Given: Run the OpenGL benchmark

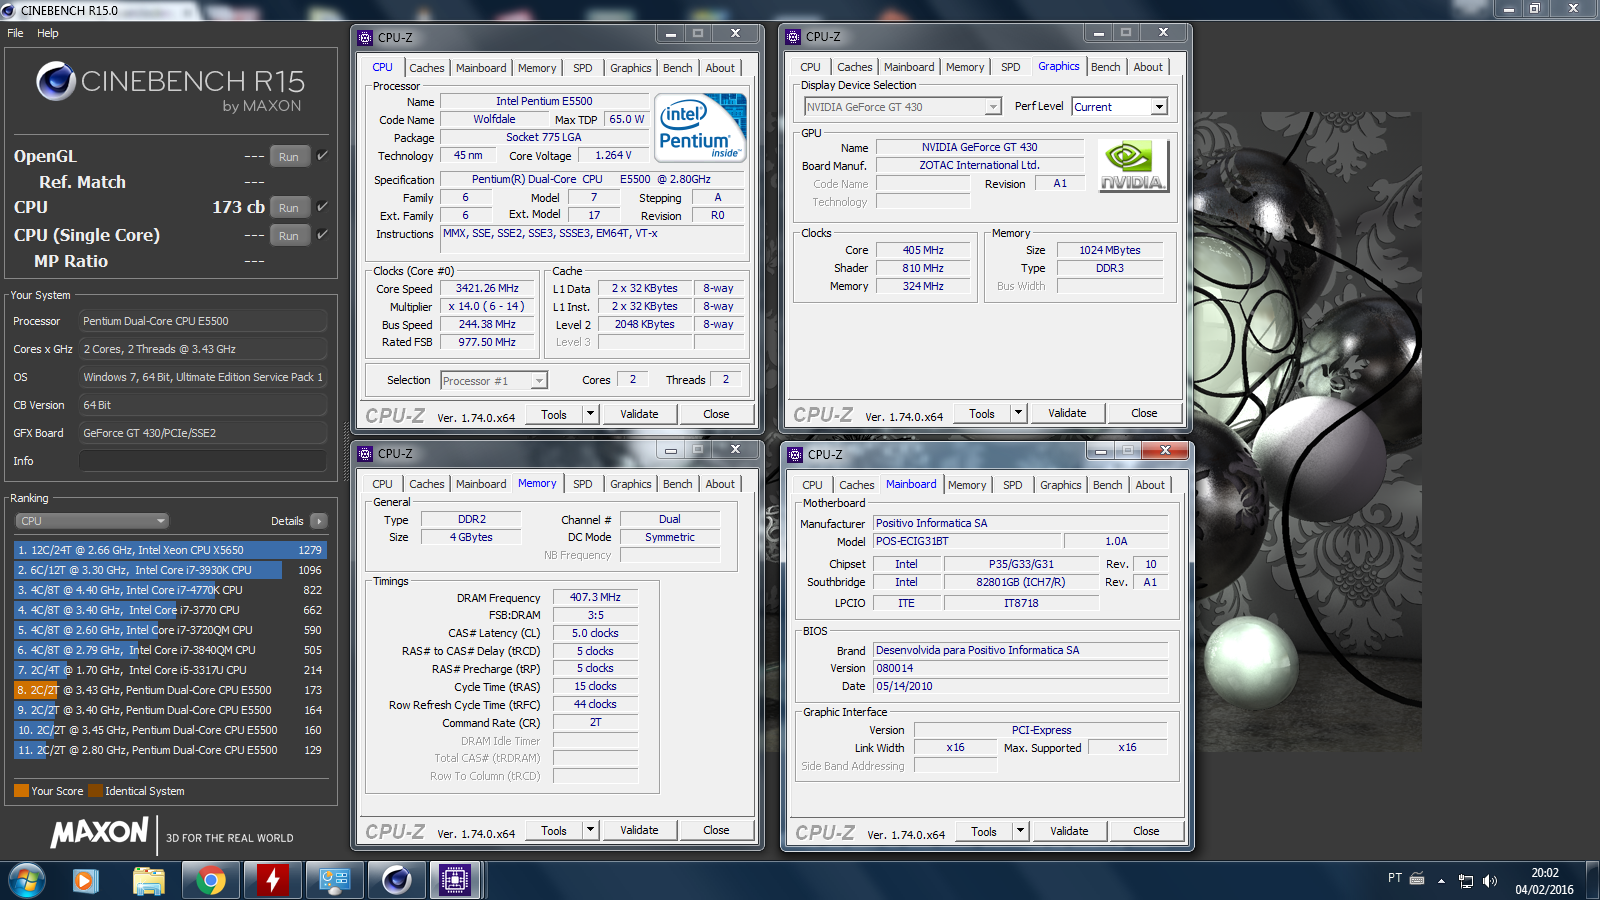Looking at the screenshot, I should pos(289,156).
